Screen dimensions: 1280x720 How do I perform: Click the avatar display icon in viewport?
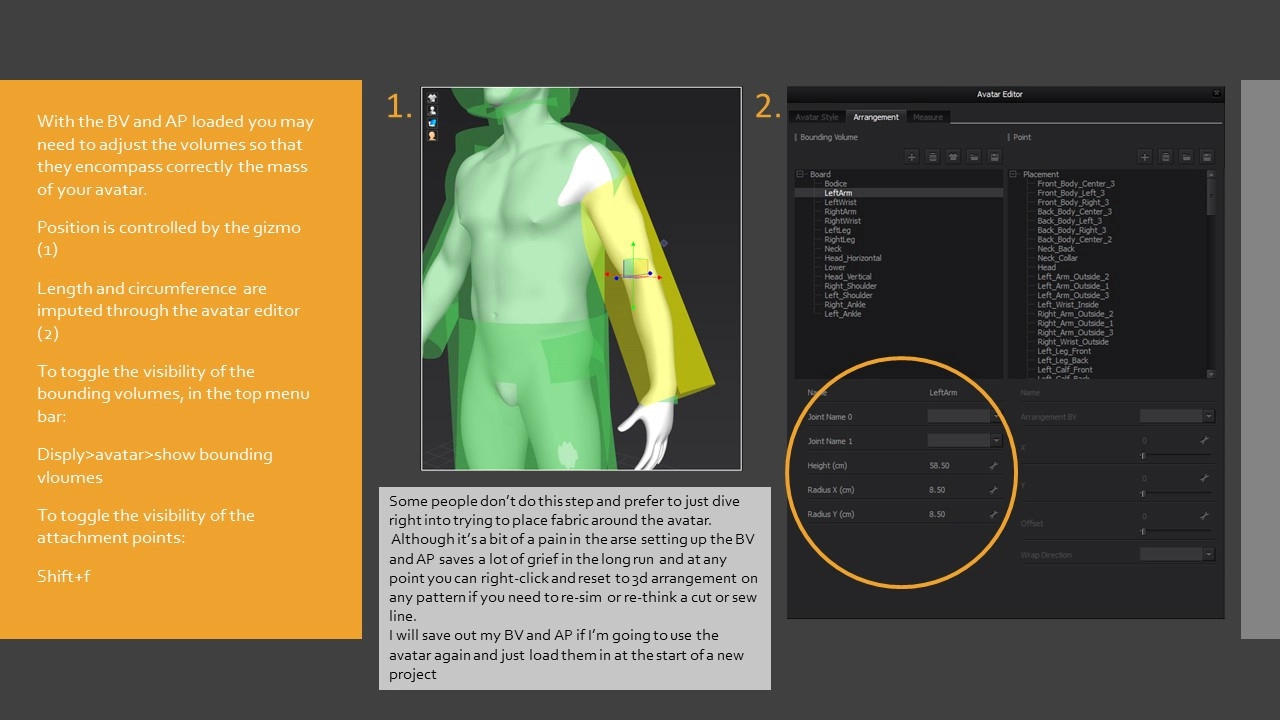[x=432, y=110]
